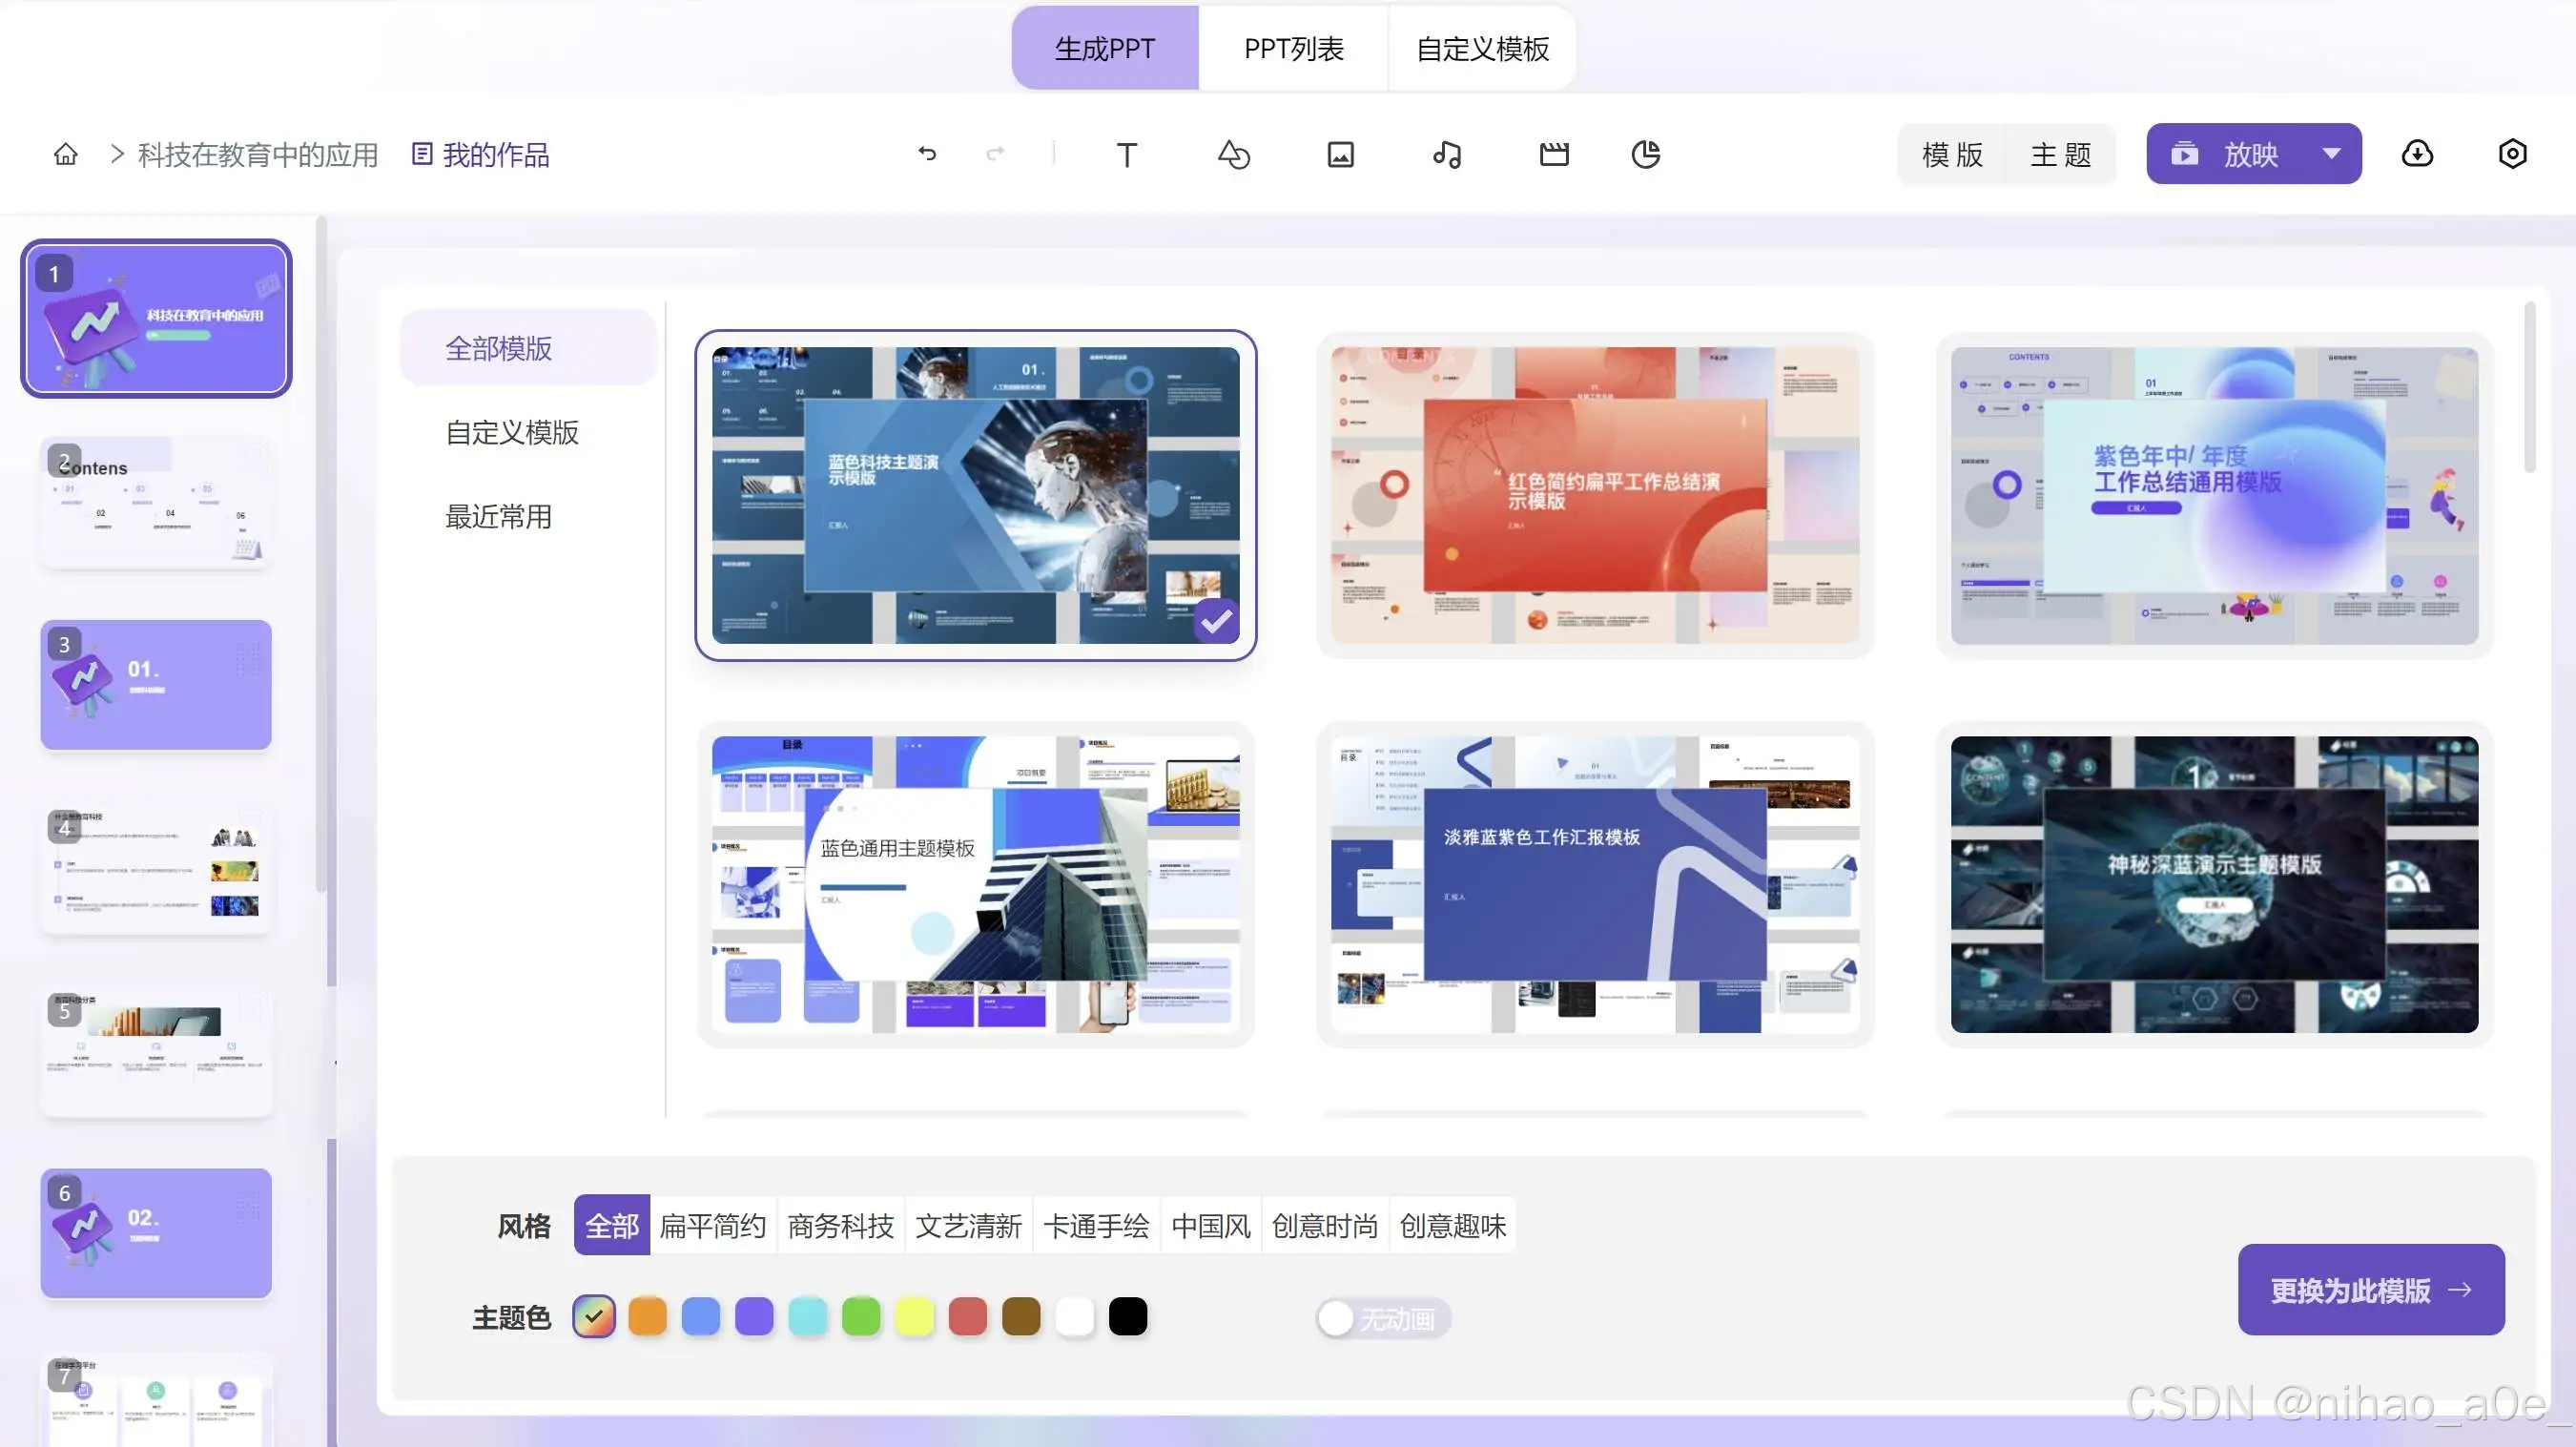The height and width of the screenshot is (1447, 2576).
Task: Insert an image via picture icon
Action: [1340, 155]
